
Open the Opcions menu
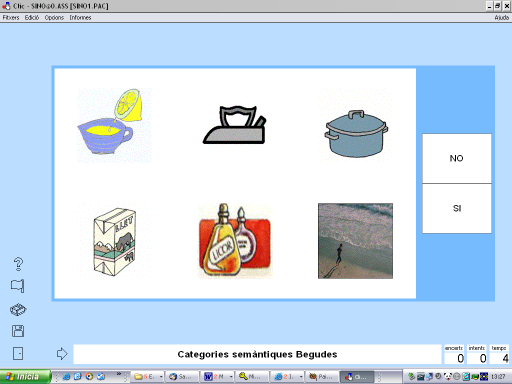[54, 18]
